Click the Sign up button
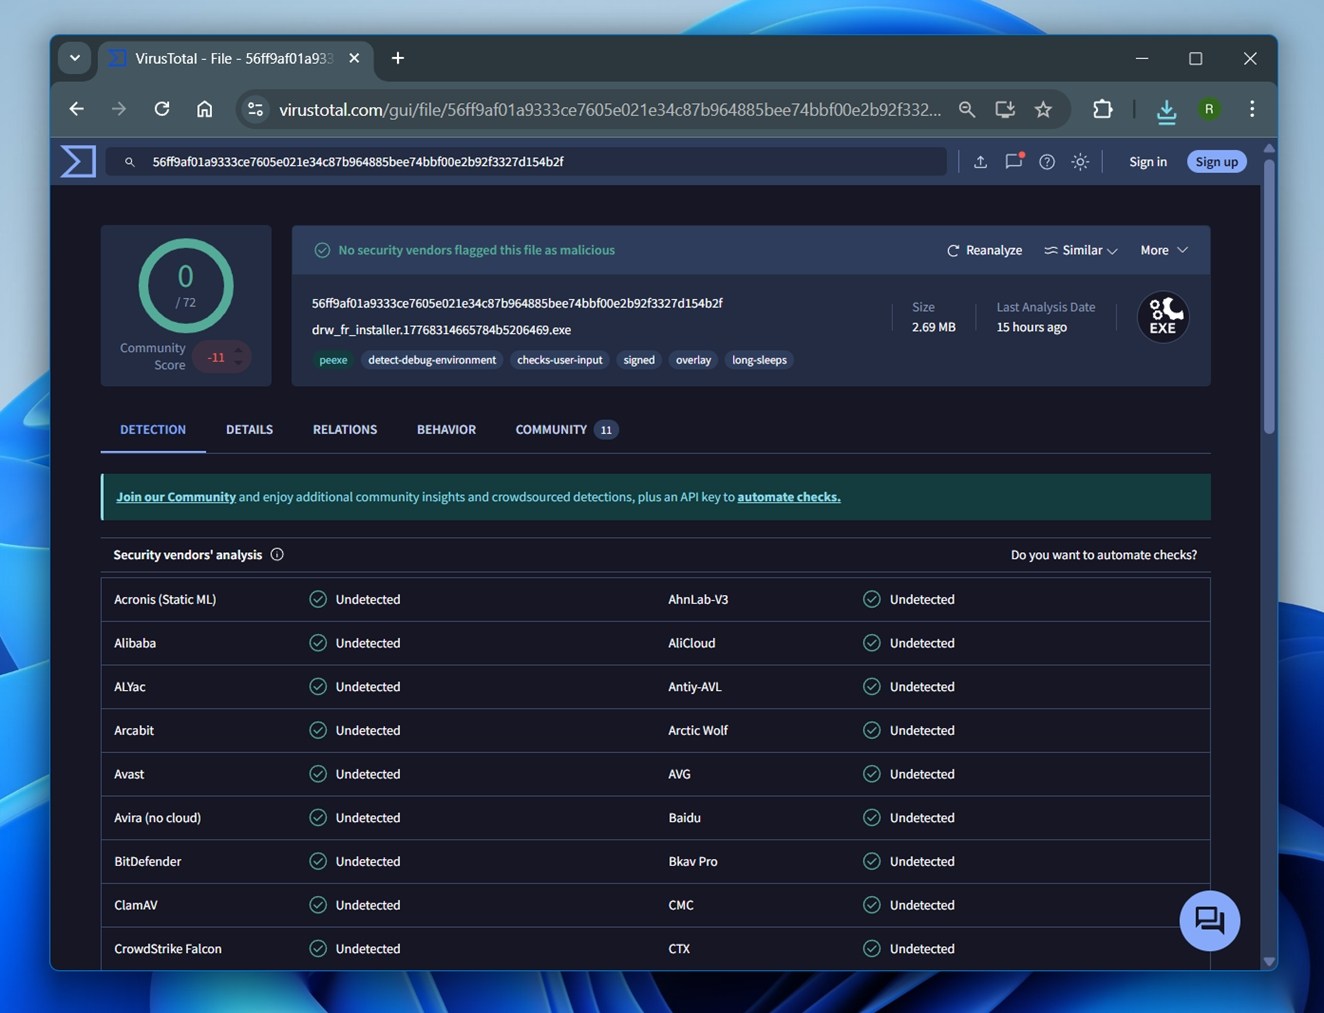 tap(1217, 162)
